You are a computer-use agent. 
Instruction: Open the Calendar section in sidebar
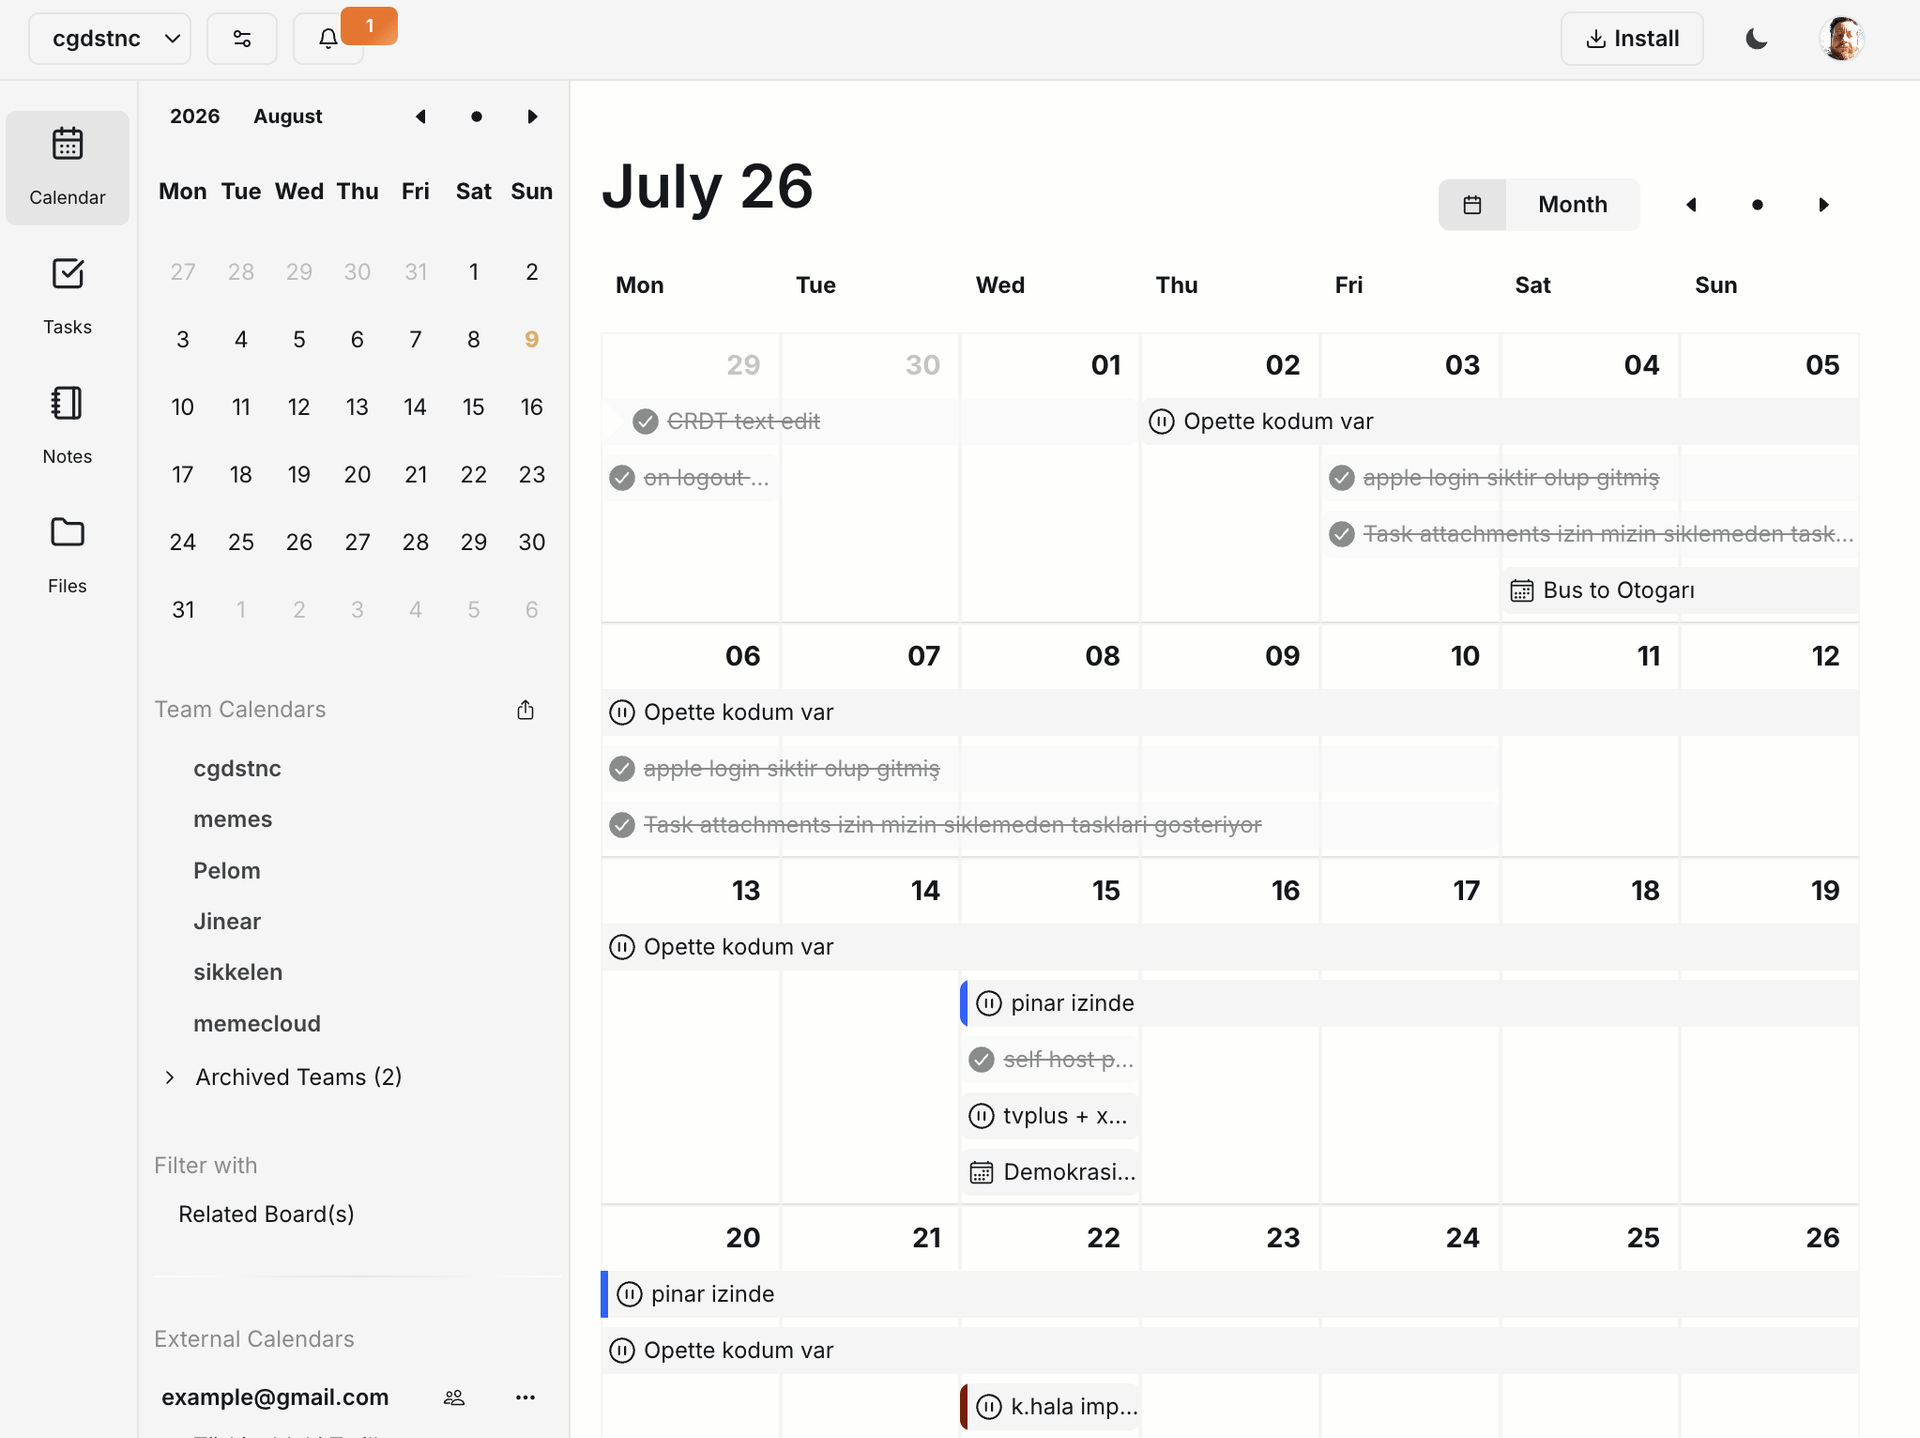click(67, 168)
